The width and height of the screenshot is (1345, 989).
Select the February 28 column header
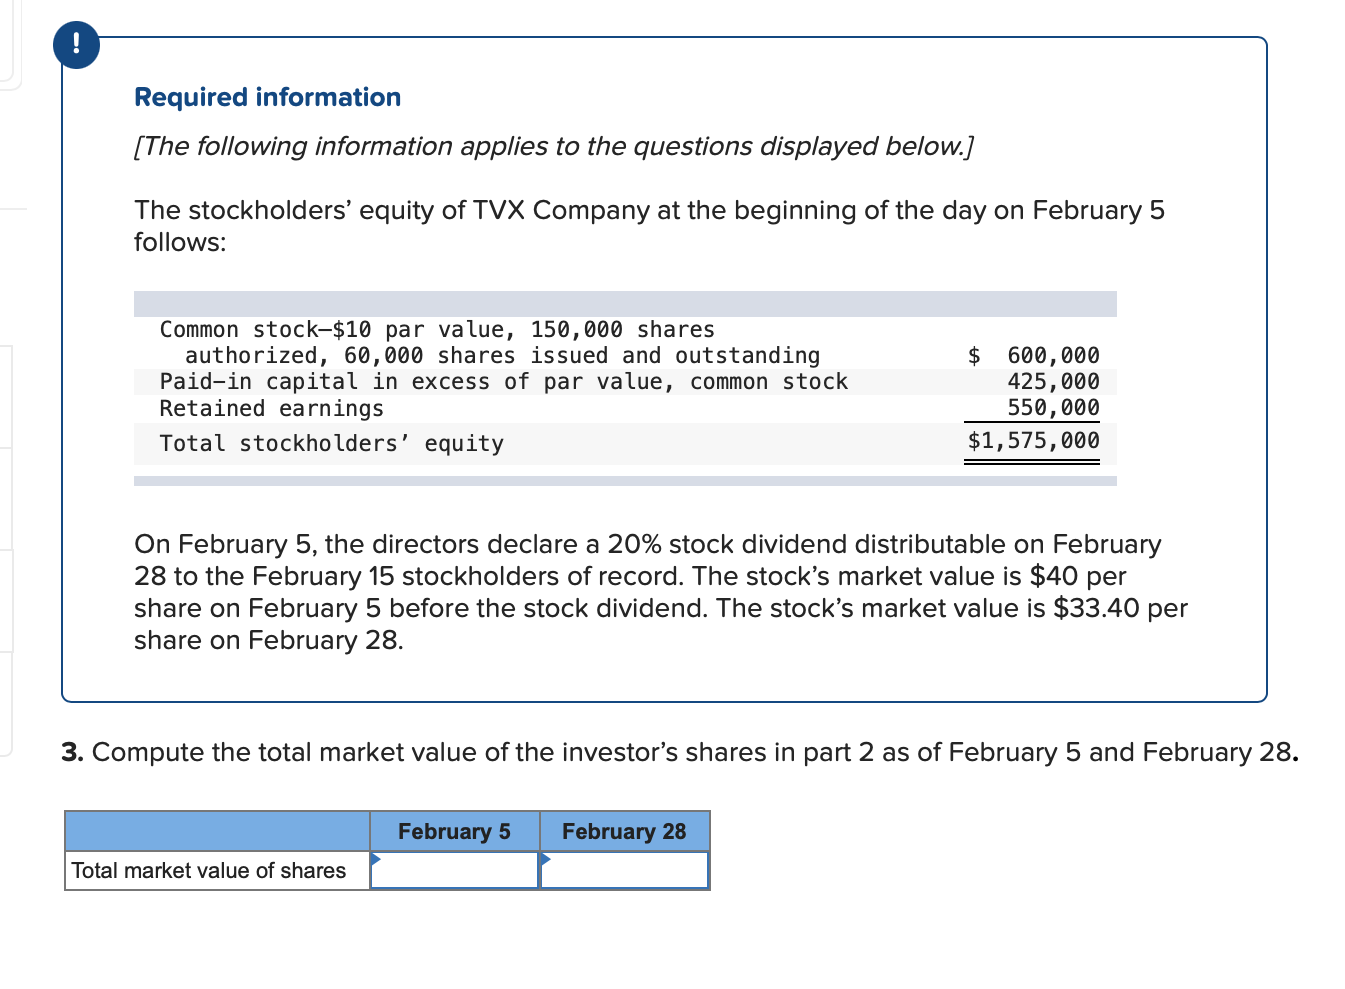pyautogui.click(x=624, y=831)
